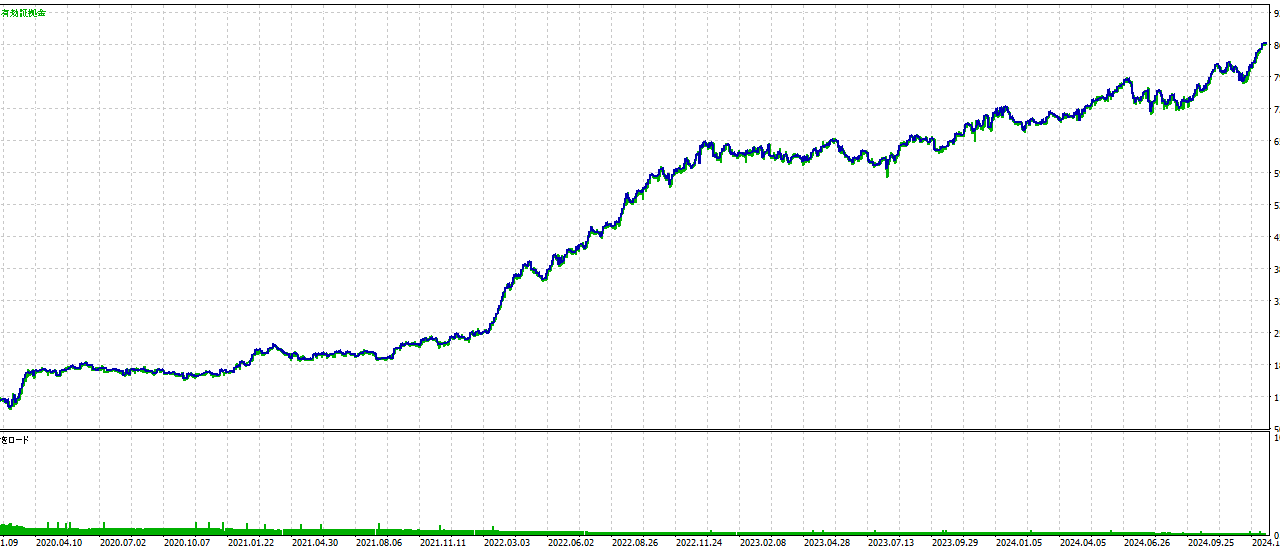Select the 2022.11.24 axis date

[699, 543]
